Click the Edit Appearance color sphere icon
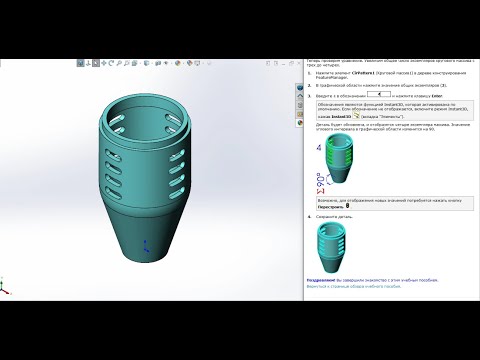 (x=178, y=63)
